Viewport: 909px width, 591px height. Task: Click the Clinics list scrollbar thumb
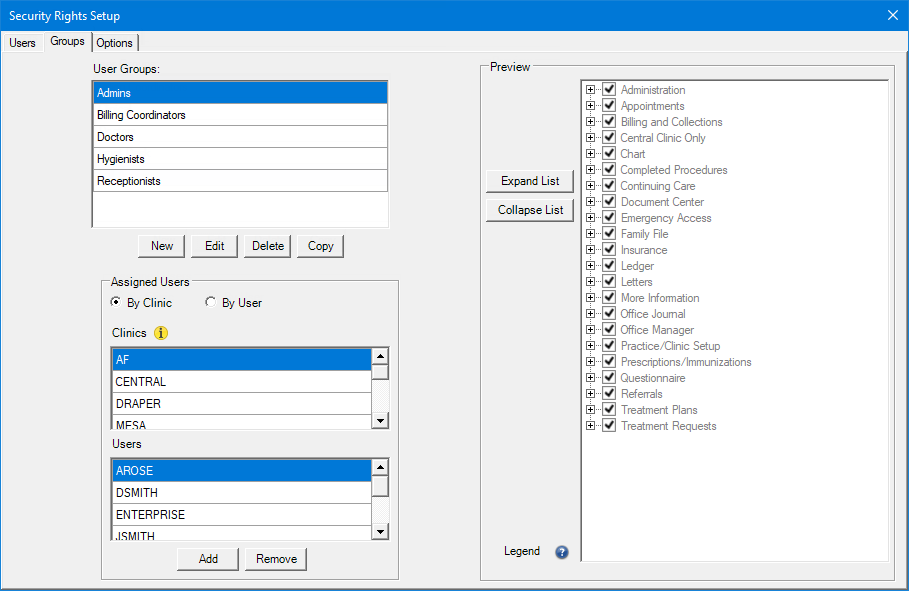380,372
